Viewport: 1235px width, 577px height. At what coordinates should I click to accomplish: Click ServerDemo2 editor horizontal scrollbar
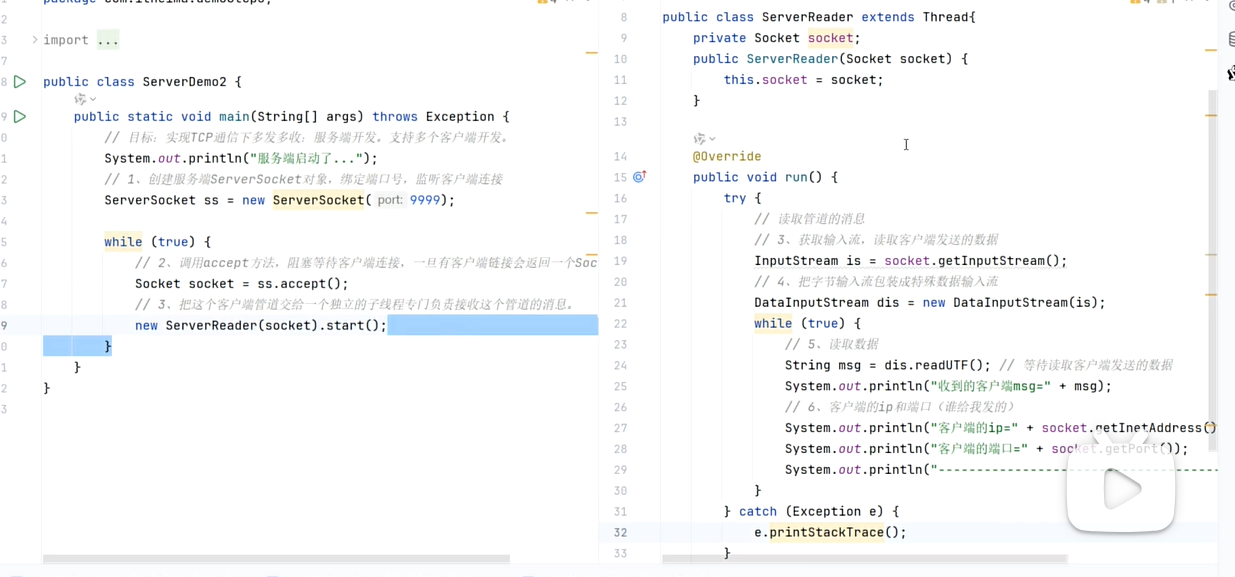tap(276, 559)
